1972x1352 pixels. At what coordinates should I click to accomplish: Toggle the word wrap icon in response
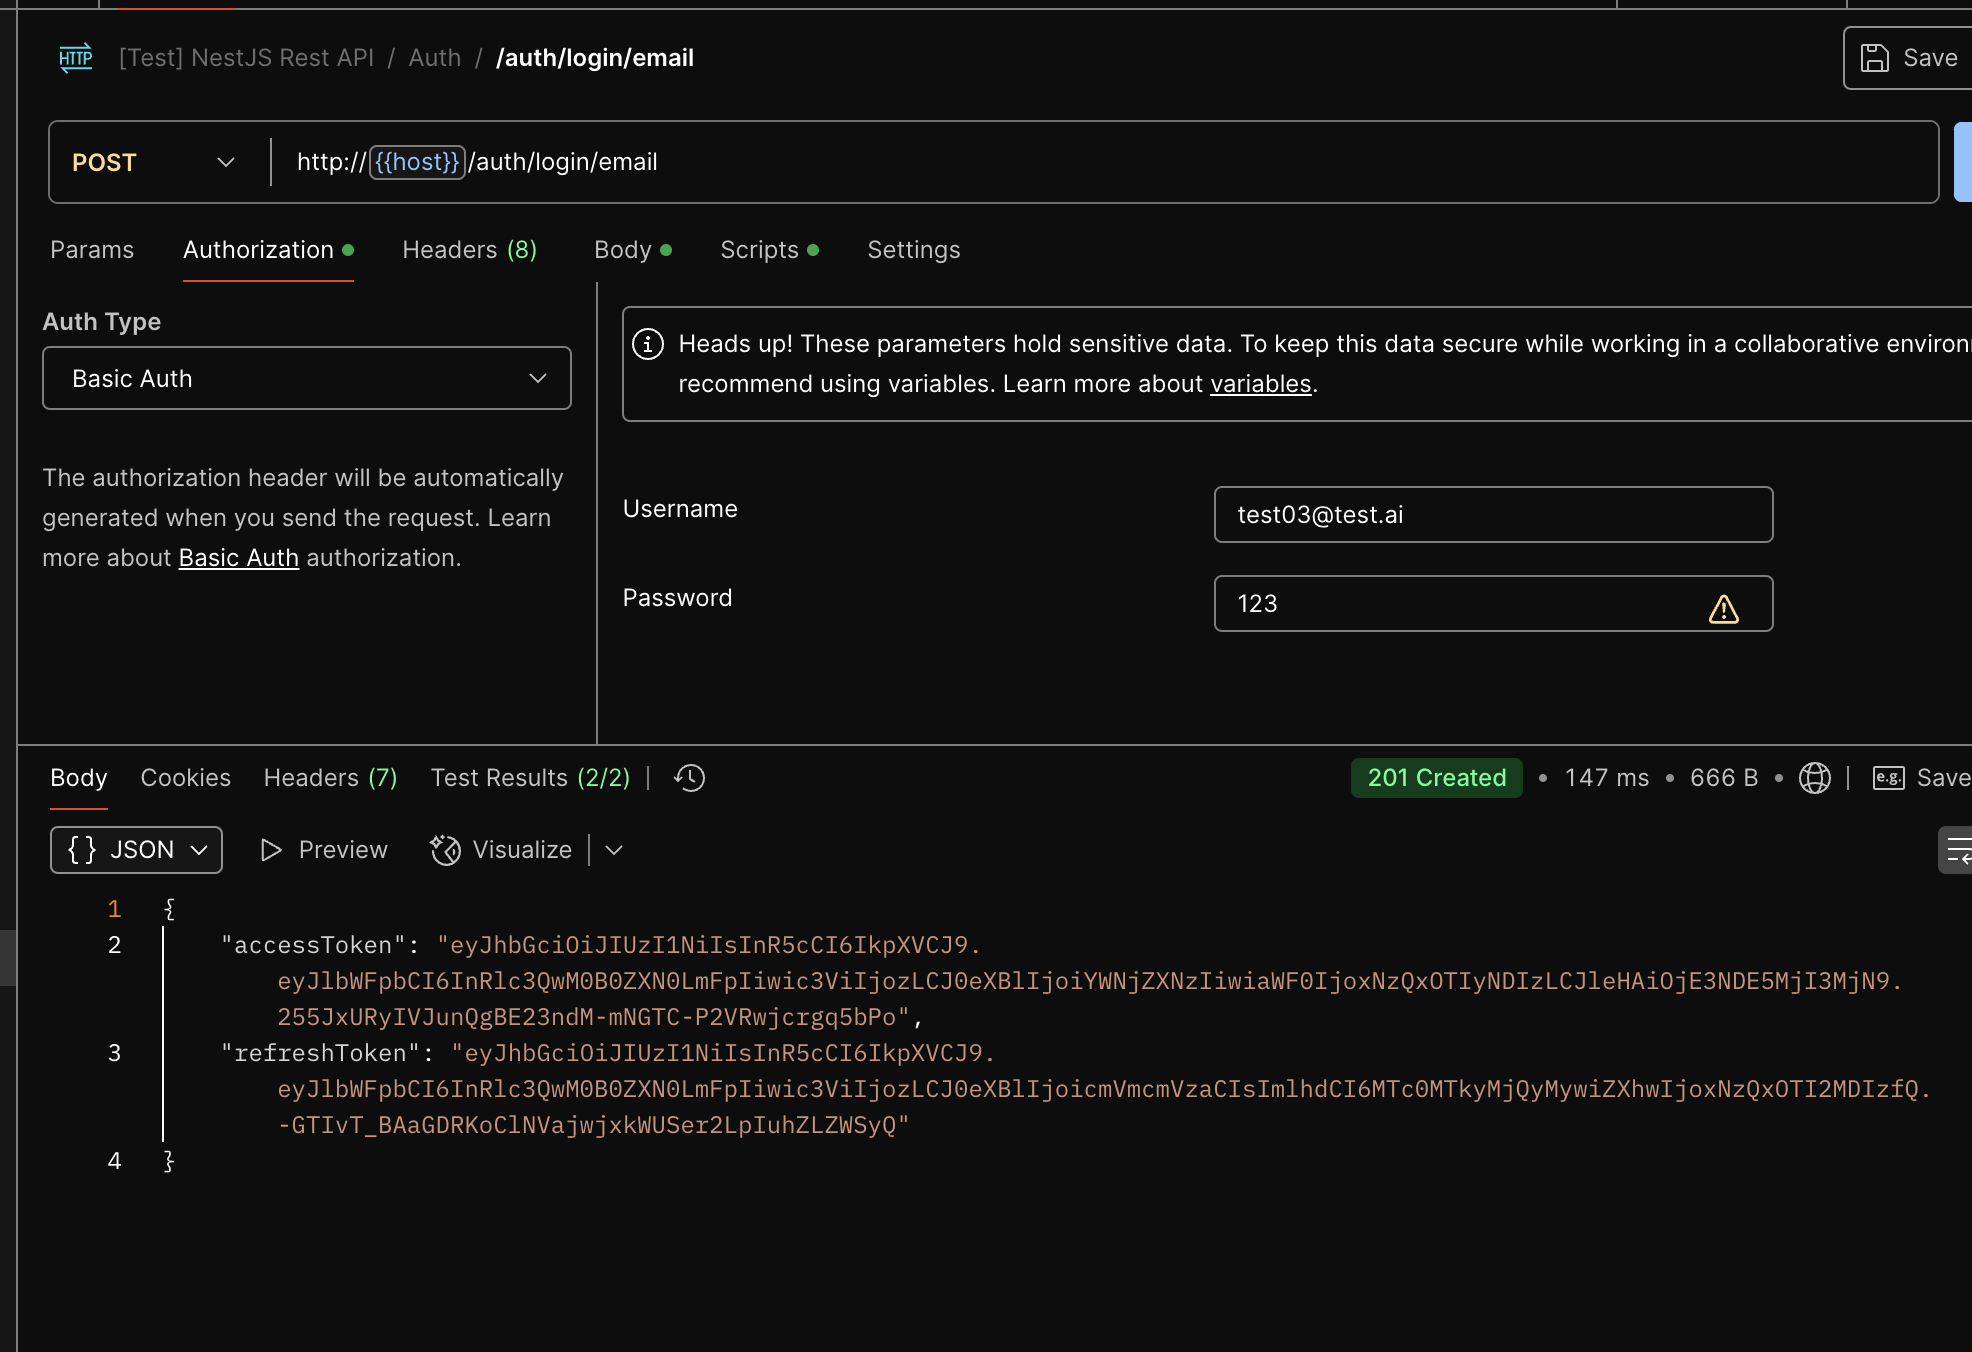[x=1958, y=850]
